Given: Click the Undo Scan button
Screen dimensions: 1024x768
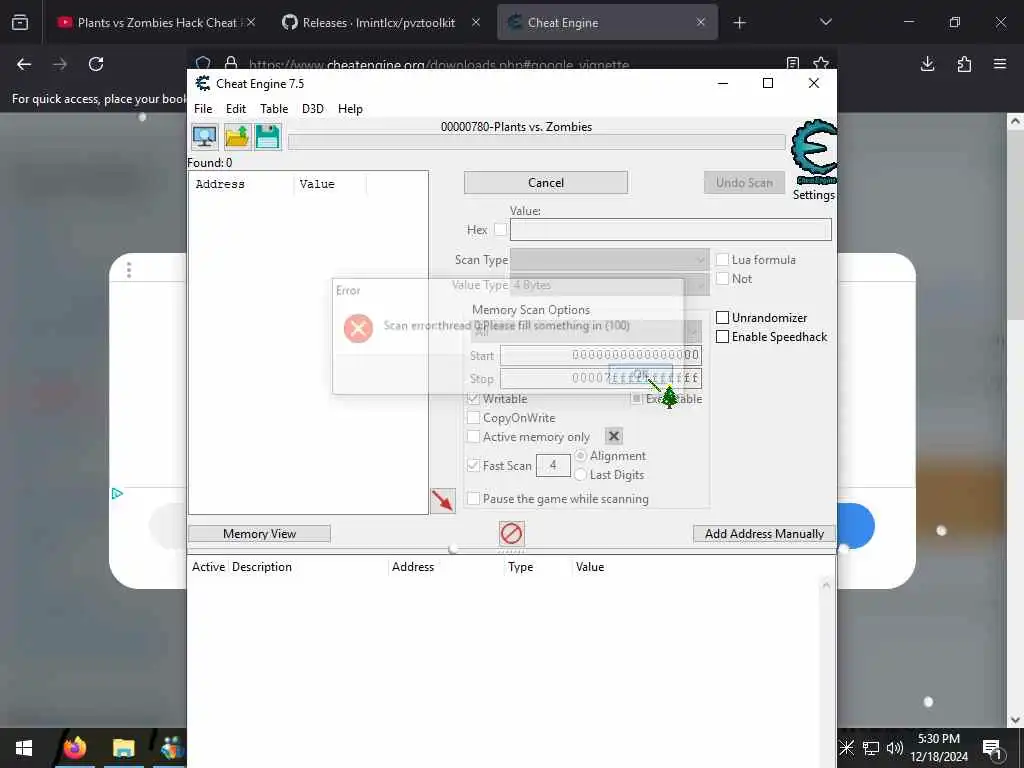Looking at the screenshot, I should 744,183.
